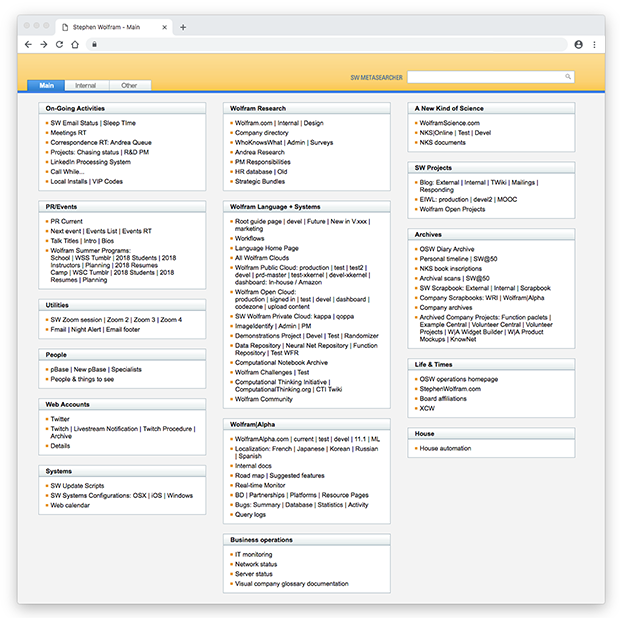Click the Night Alert link
The image size is (620, 620).
86,330
